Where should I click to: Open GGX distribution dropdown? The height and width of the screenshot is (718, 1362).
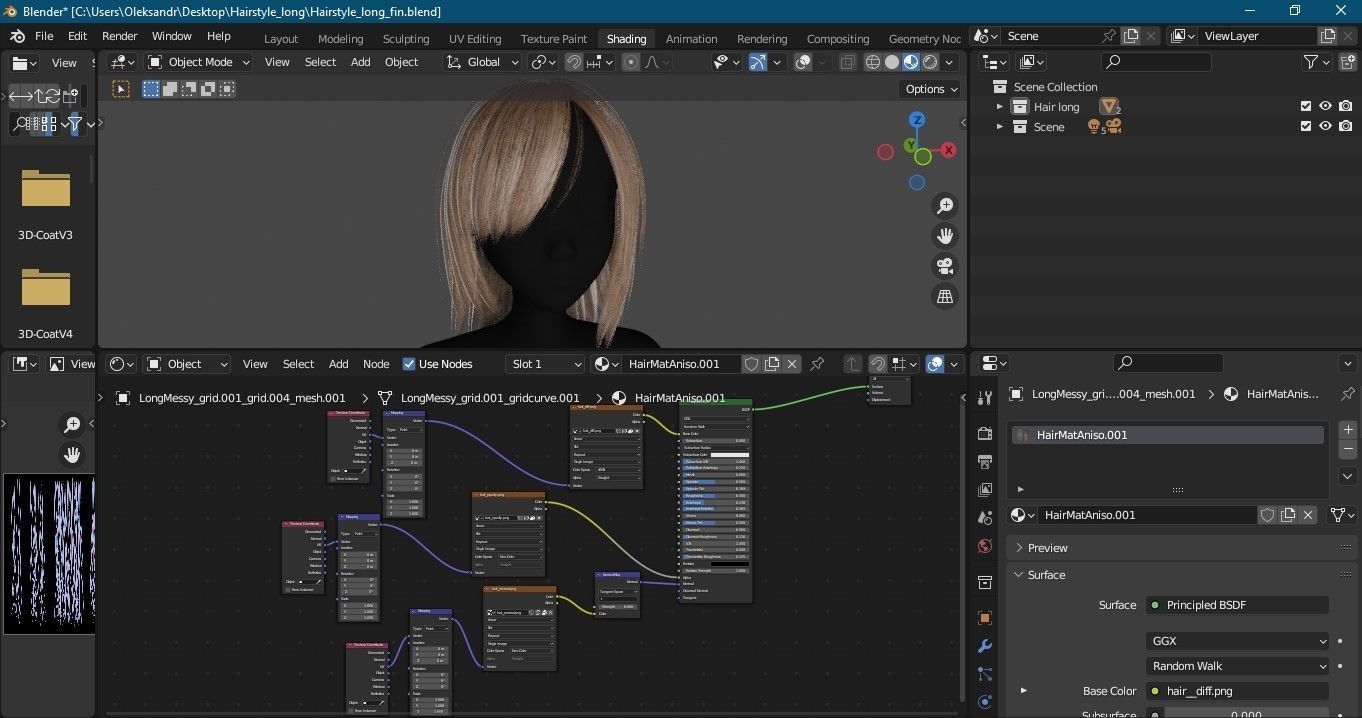tap(1238, 641)
